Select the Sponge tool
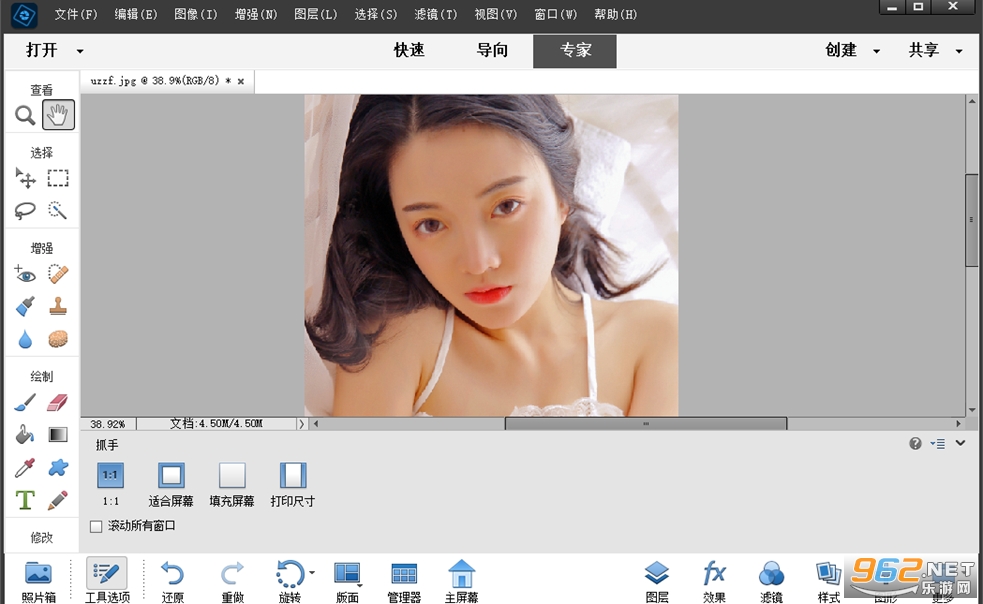Viewport: 983px width, 604px height. pos(58,339)
